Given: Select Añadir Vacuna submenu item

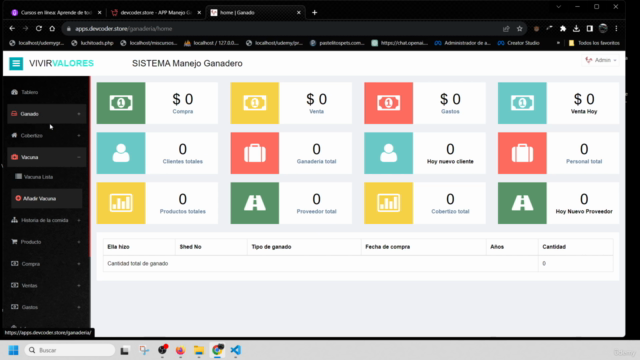Looking at the screenshot, I should (46, 198).
